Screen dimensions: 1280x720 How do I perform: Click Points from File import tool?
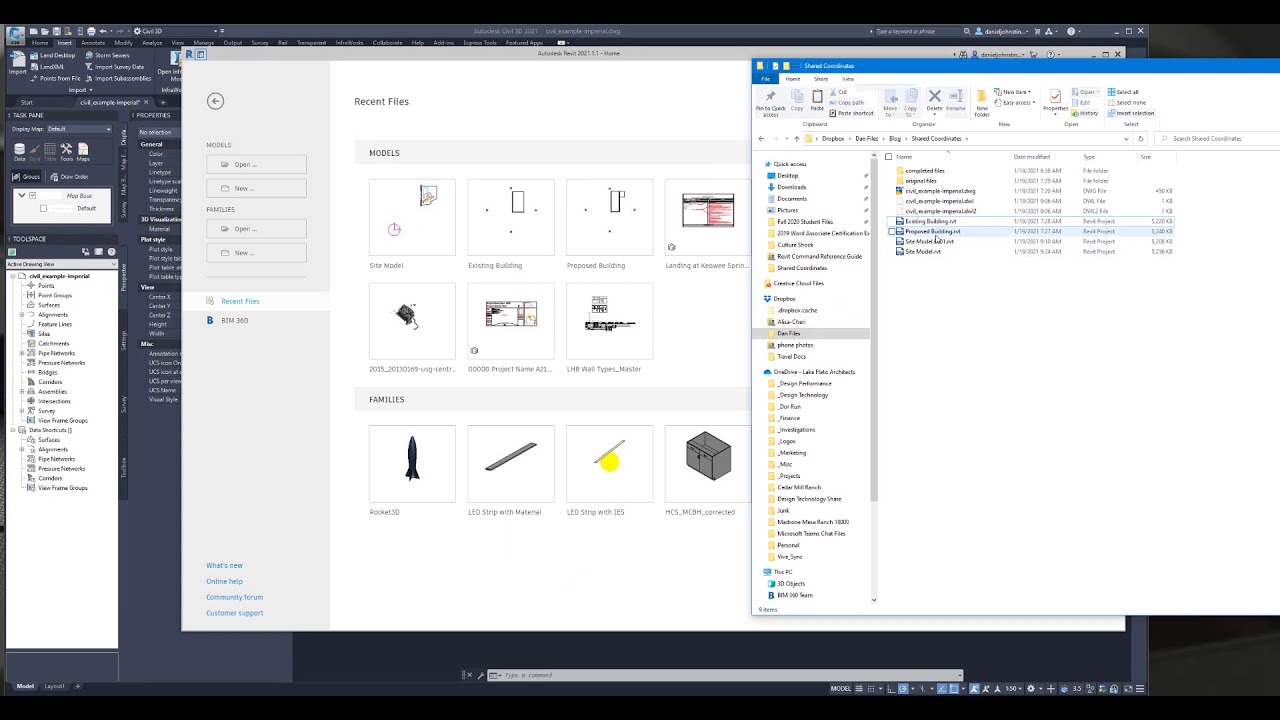[x=56, y=78]
